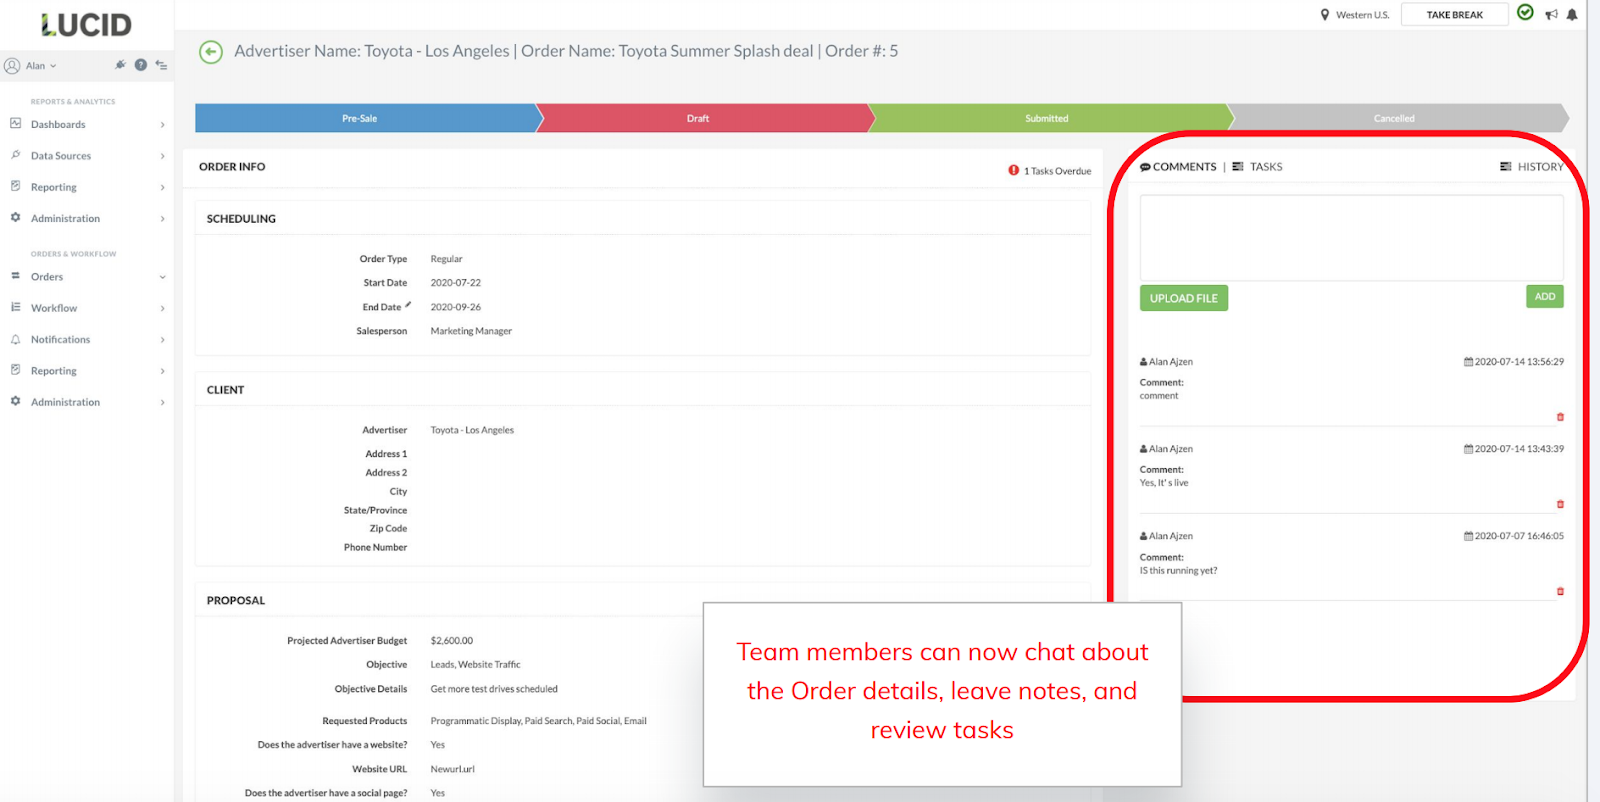Open the Dashboards menu item
The width and height of the screenshot is (1600, 802).
[58, 125]
